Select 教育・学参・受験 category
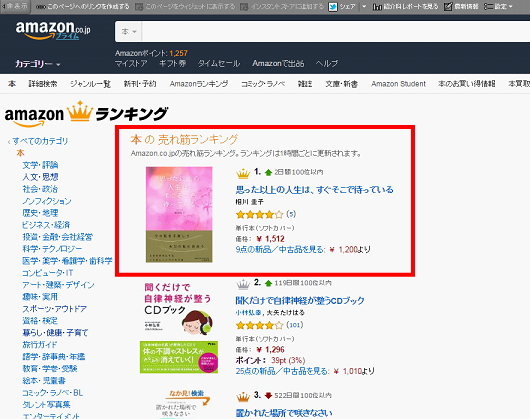530x419 pixels. click(50, 369)
